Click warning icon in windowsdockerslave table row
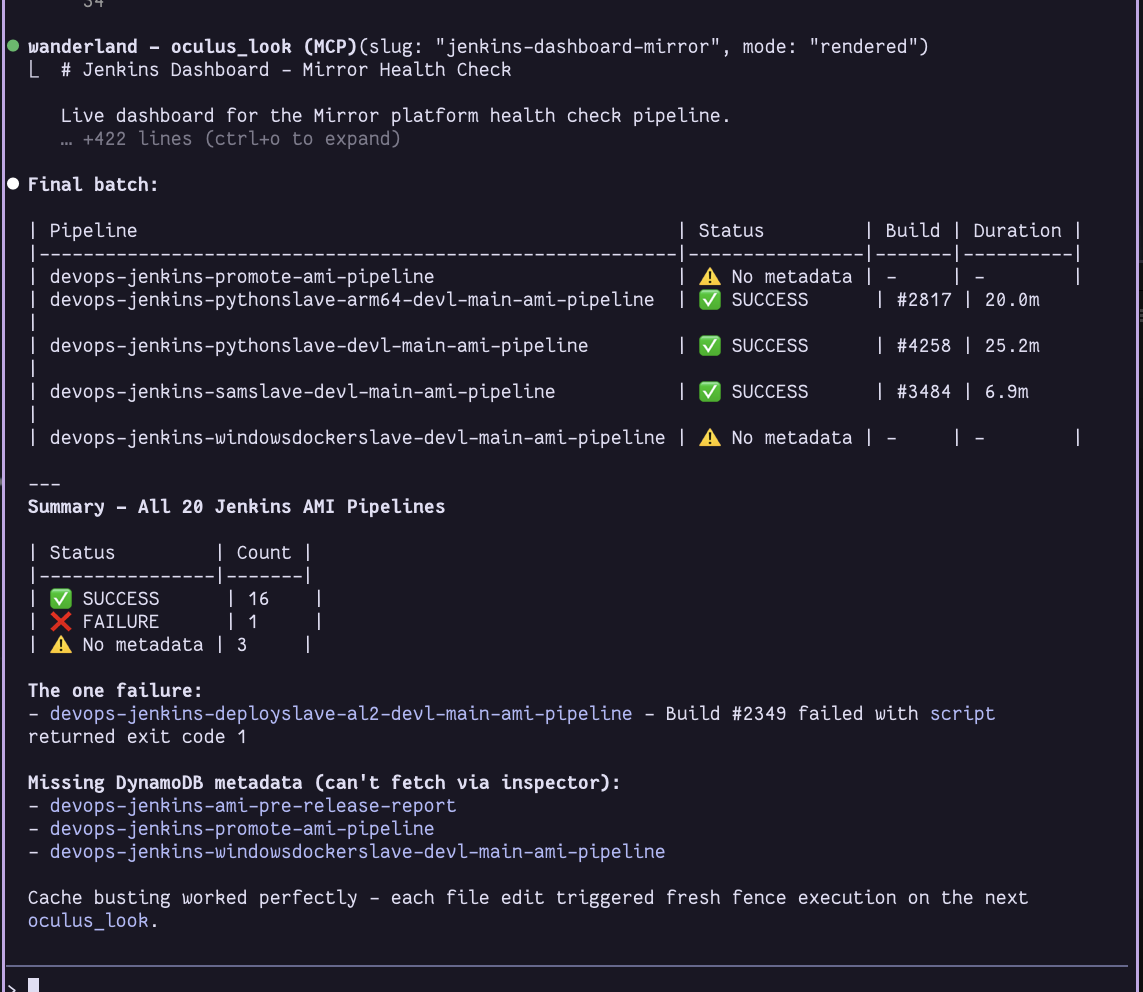Viewport: 1143px width, 992px height. [709, 438]
